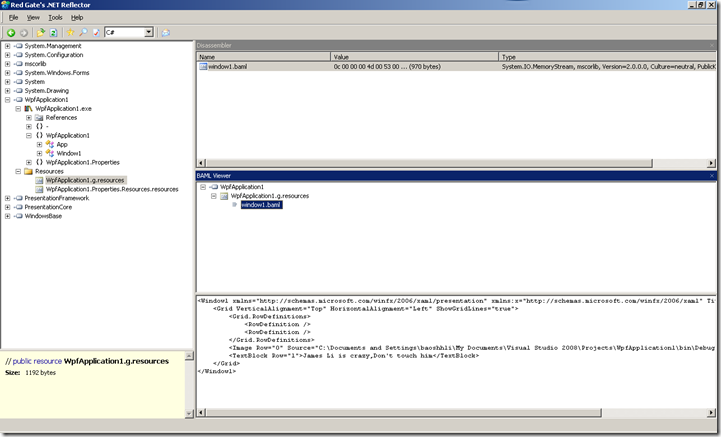Select the App class icon
Image resolution: width=721 pixels, height=437 pixels.
(50, 144)
